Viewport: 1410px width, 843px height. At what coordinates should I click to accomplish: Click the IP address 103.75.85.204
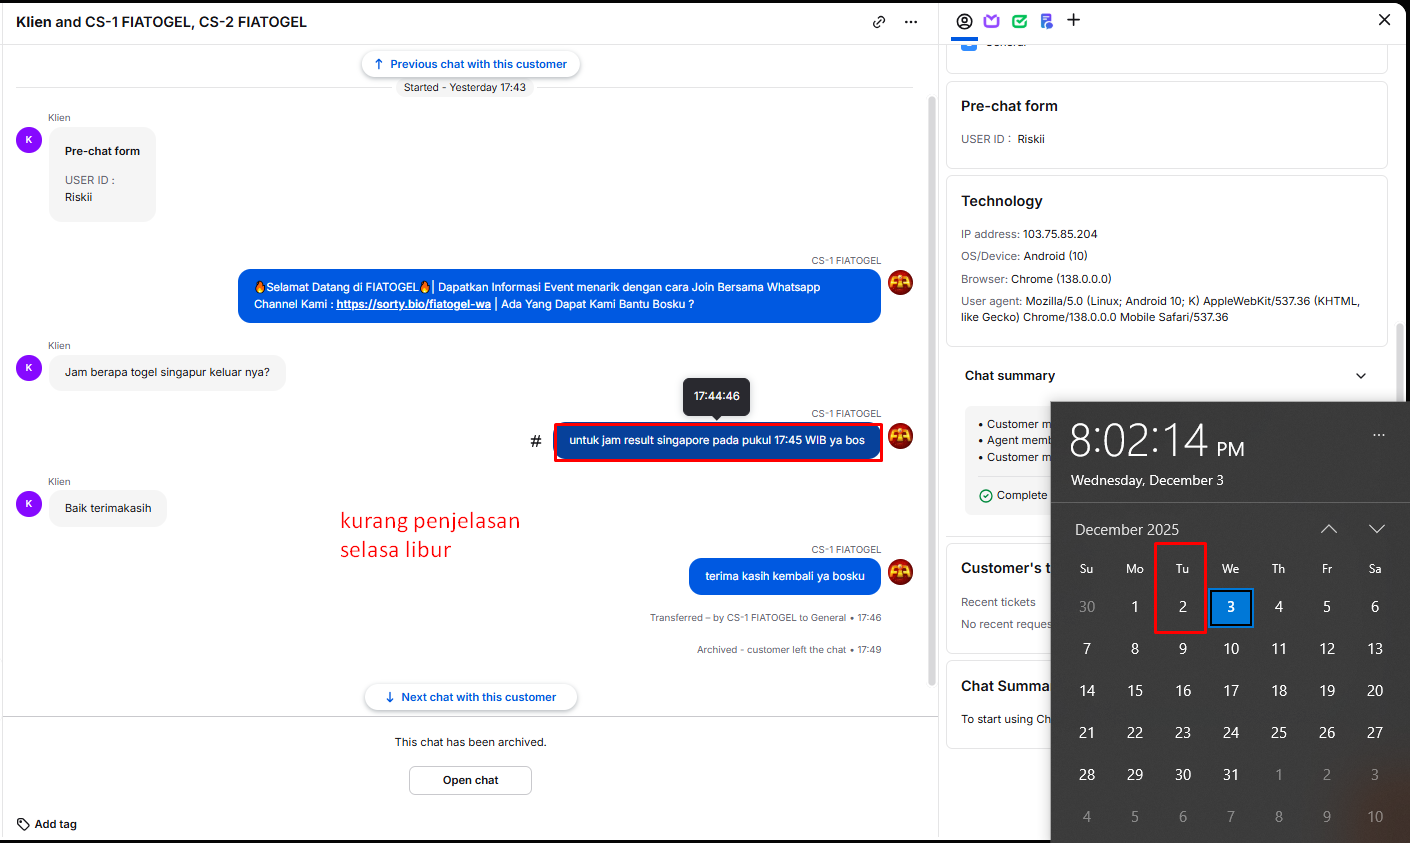click(1060, 234)
